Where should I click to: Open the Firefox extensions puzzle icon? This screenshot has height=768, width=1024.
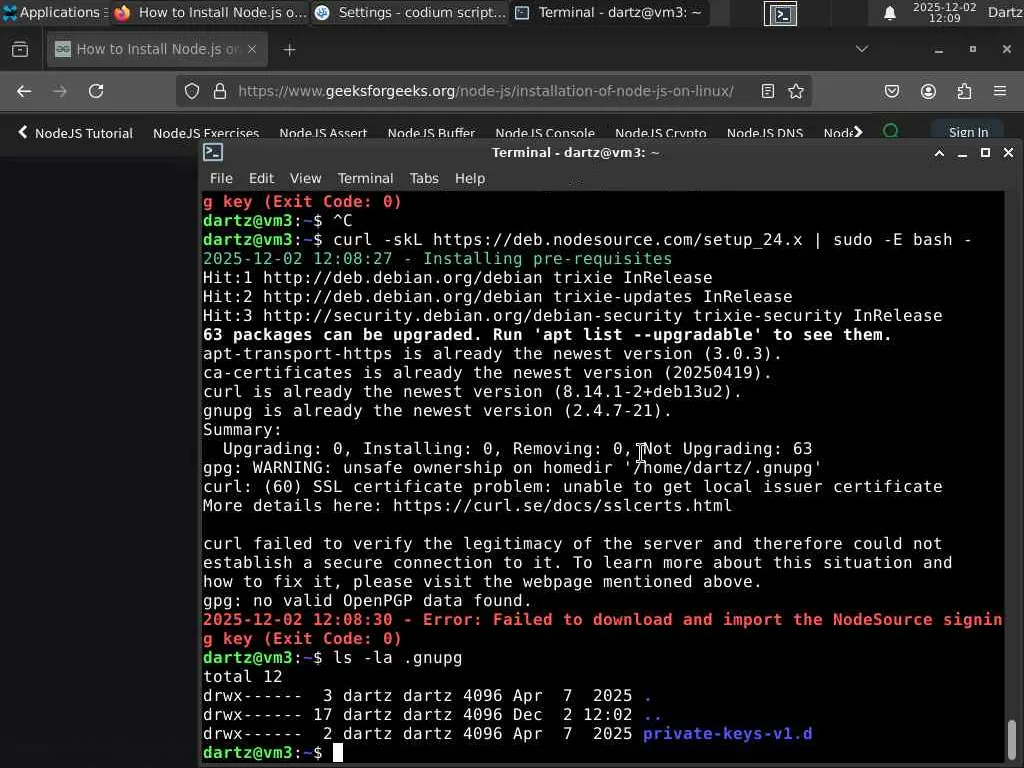964,91
